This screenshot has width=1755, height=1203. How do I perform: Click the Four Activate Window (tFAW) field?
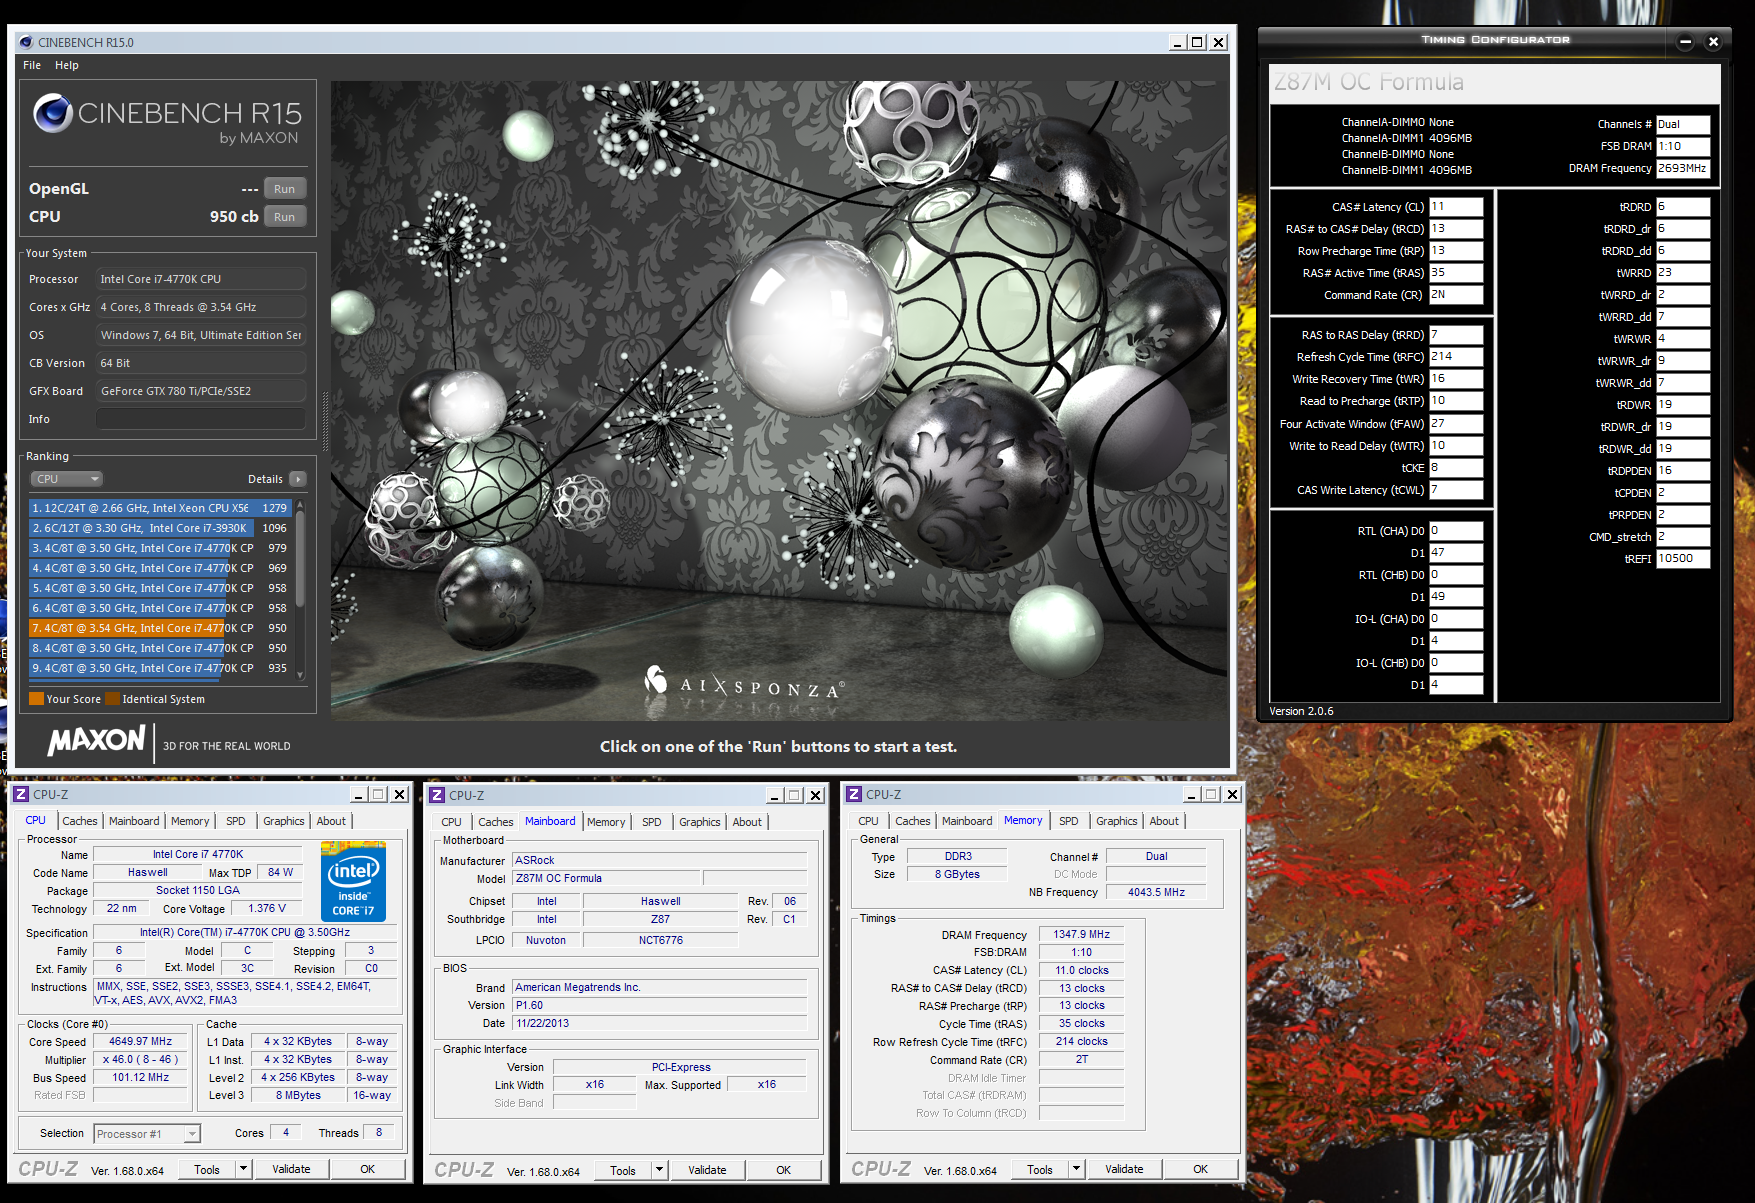1456,424
